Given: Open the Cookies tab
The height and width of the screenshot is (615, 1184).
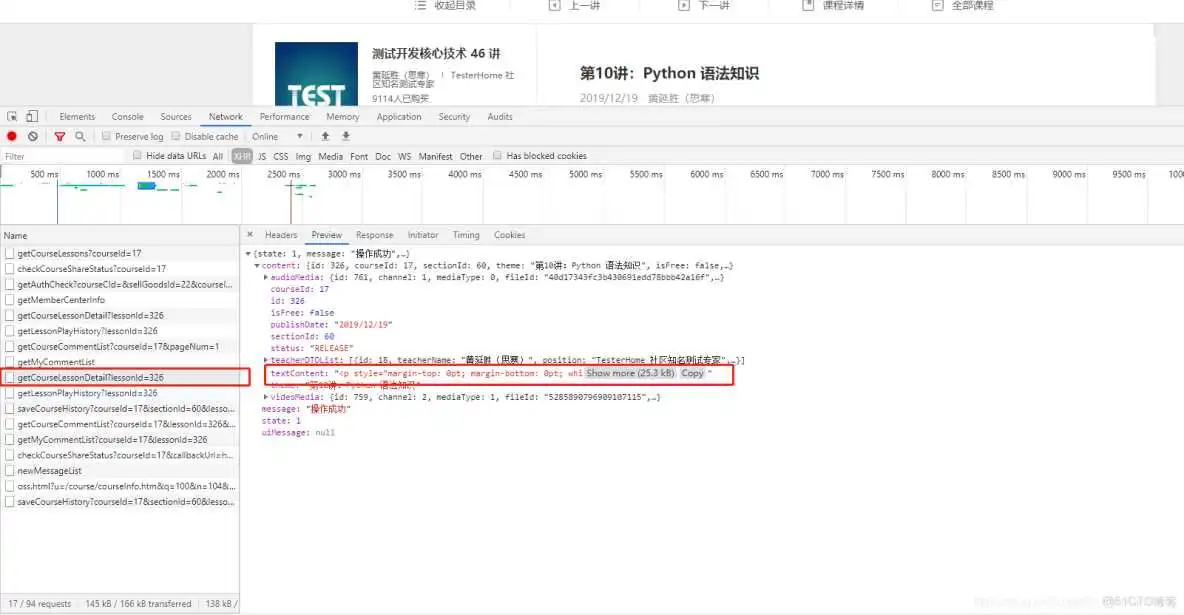Looking at the screenshot, I should [510, 235].
